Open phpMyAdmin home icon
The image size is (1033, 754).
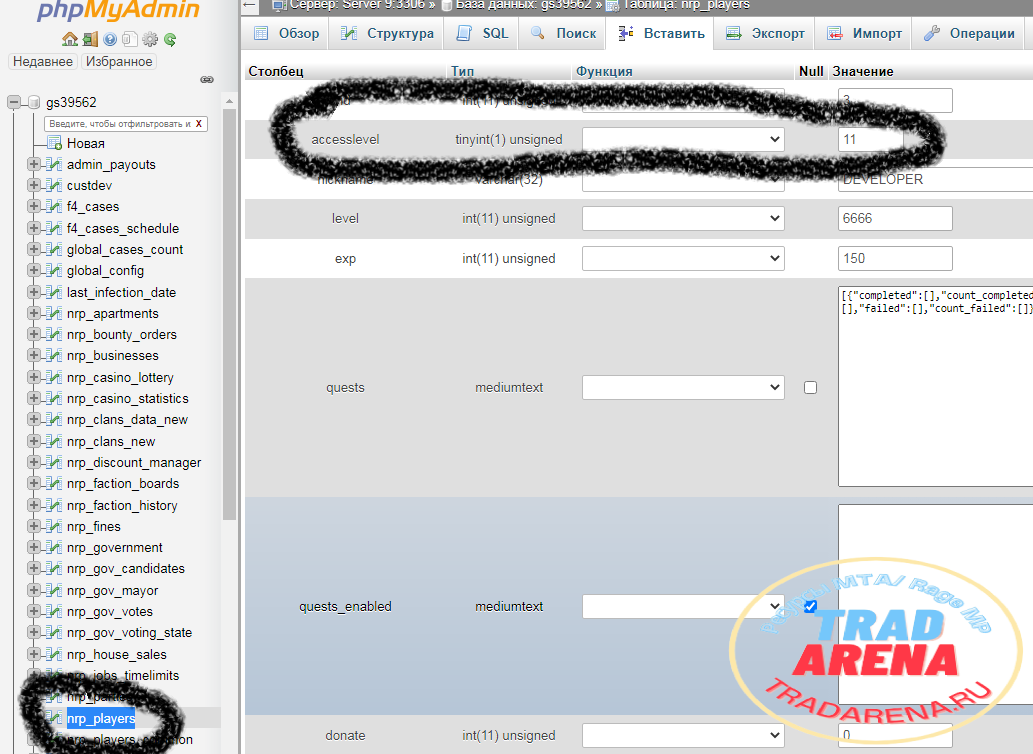[70, 40]
